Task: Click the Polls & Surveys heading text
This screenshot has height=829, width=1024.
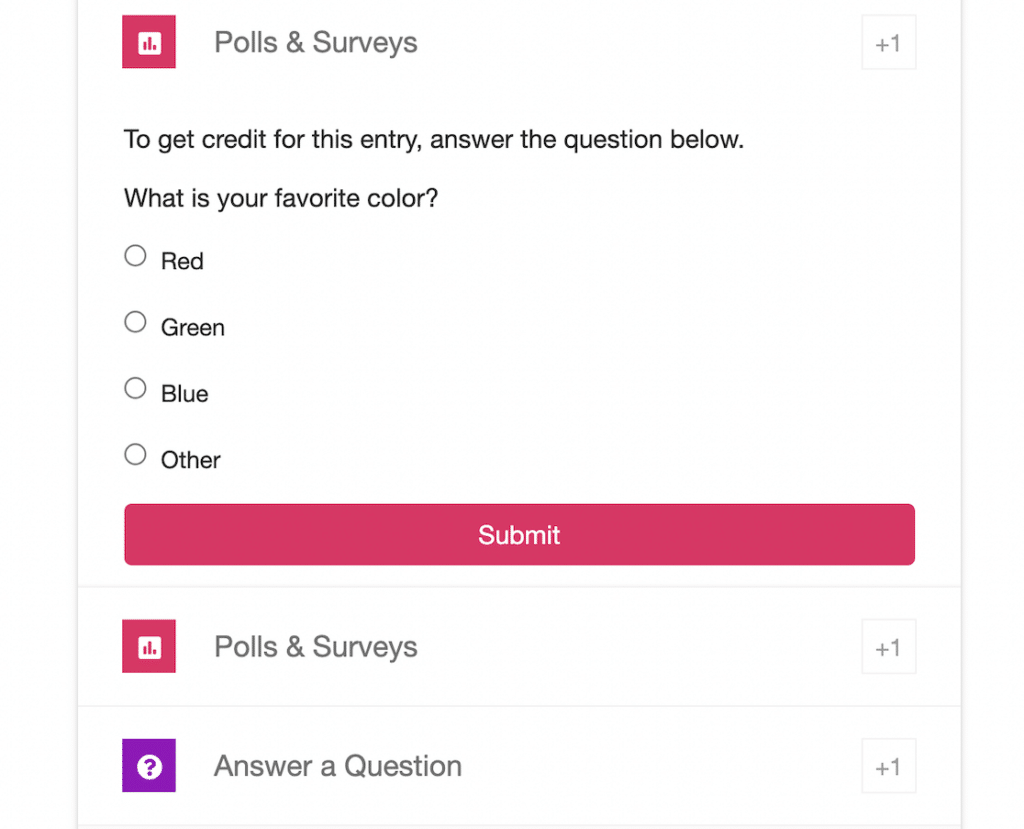Action: pos(315,42)
